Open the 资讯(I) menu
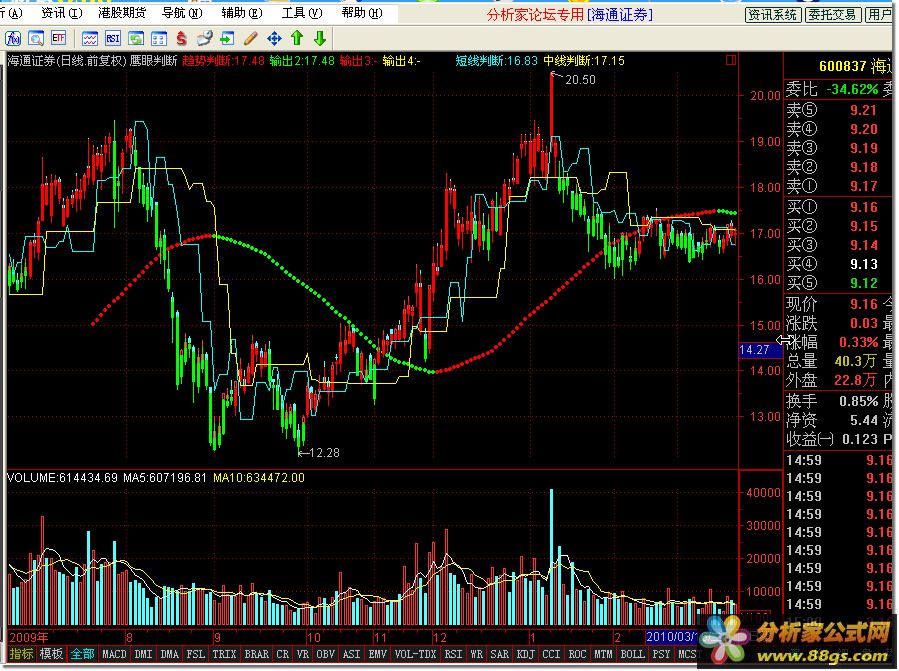Screen dimensions: 899x671 click(x=62, y=13)
